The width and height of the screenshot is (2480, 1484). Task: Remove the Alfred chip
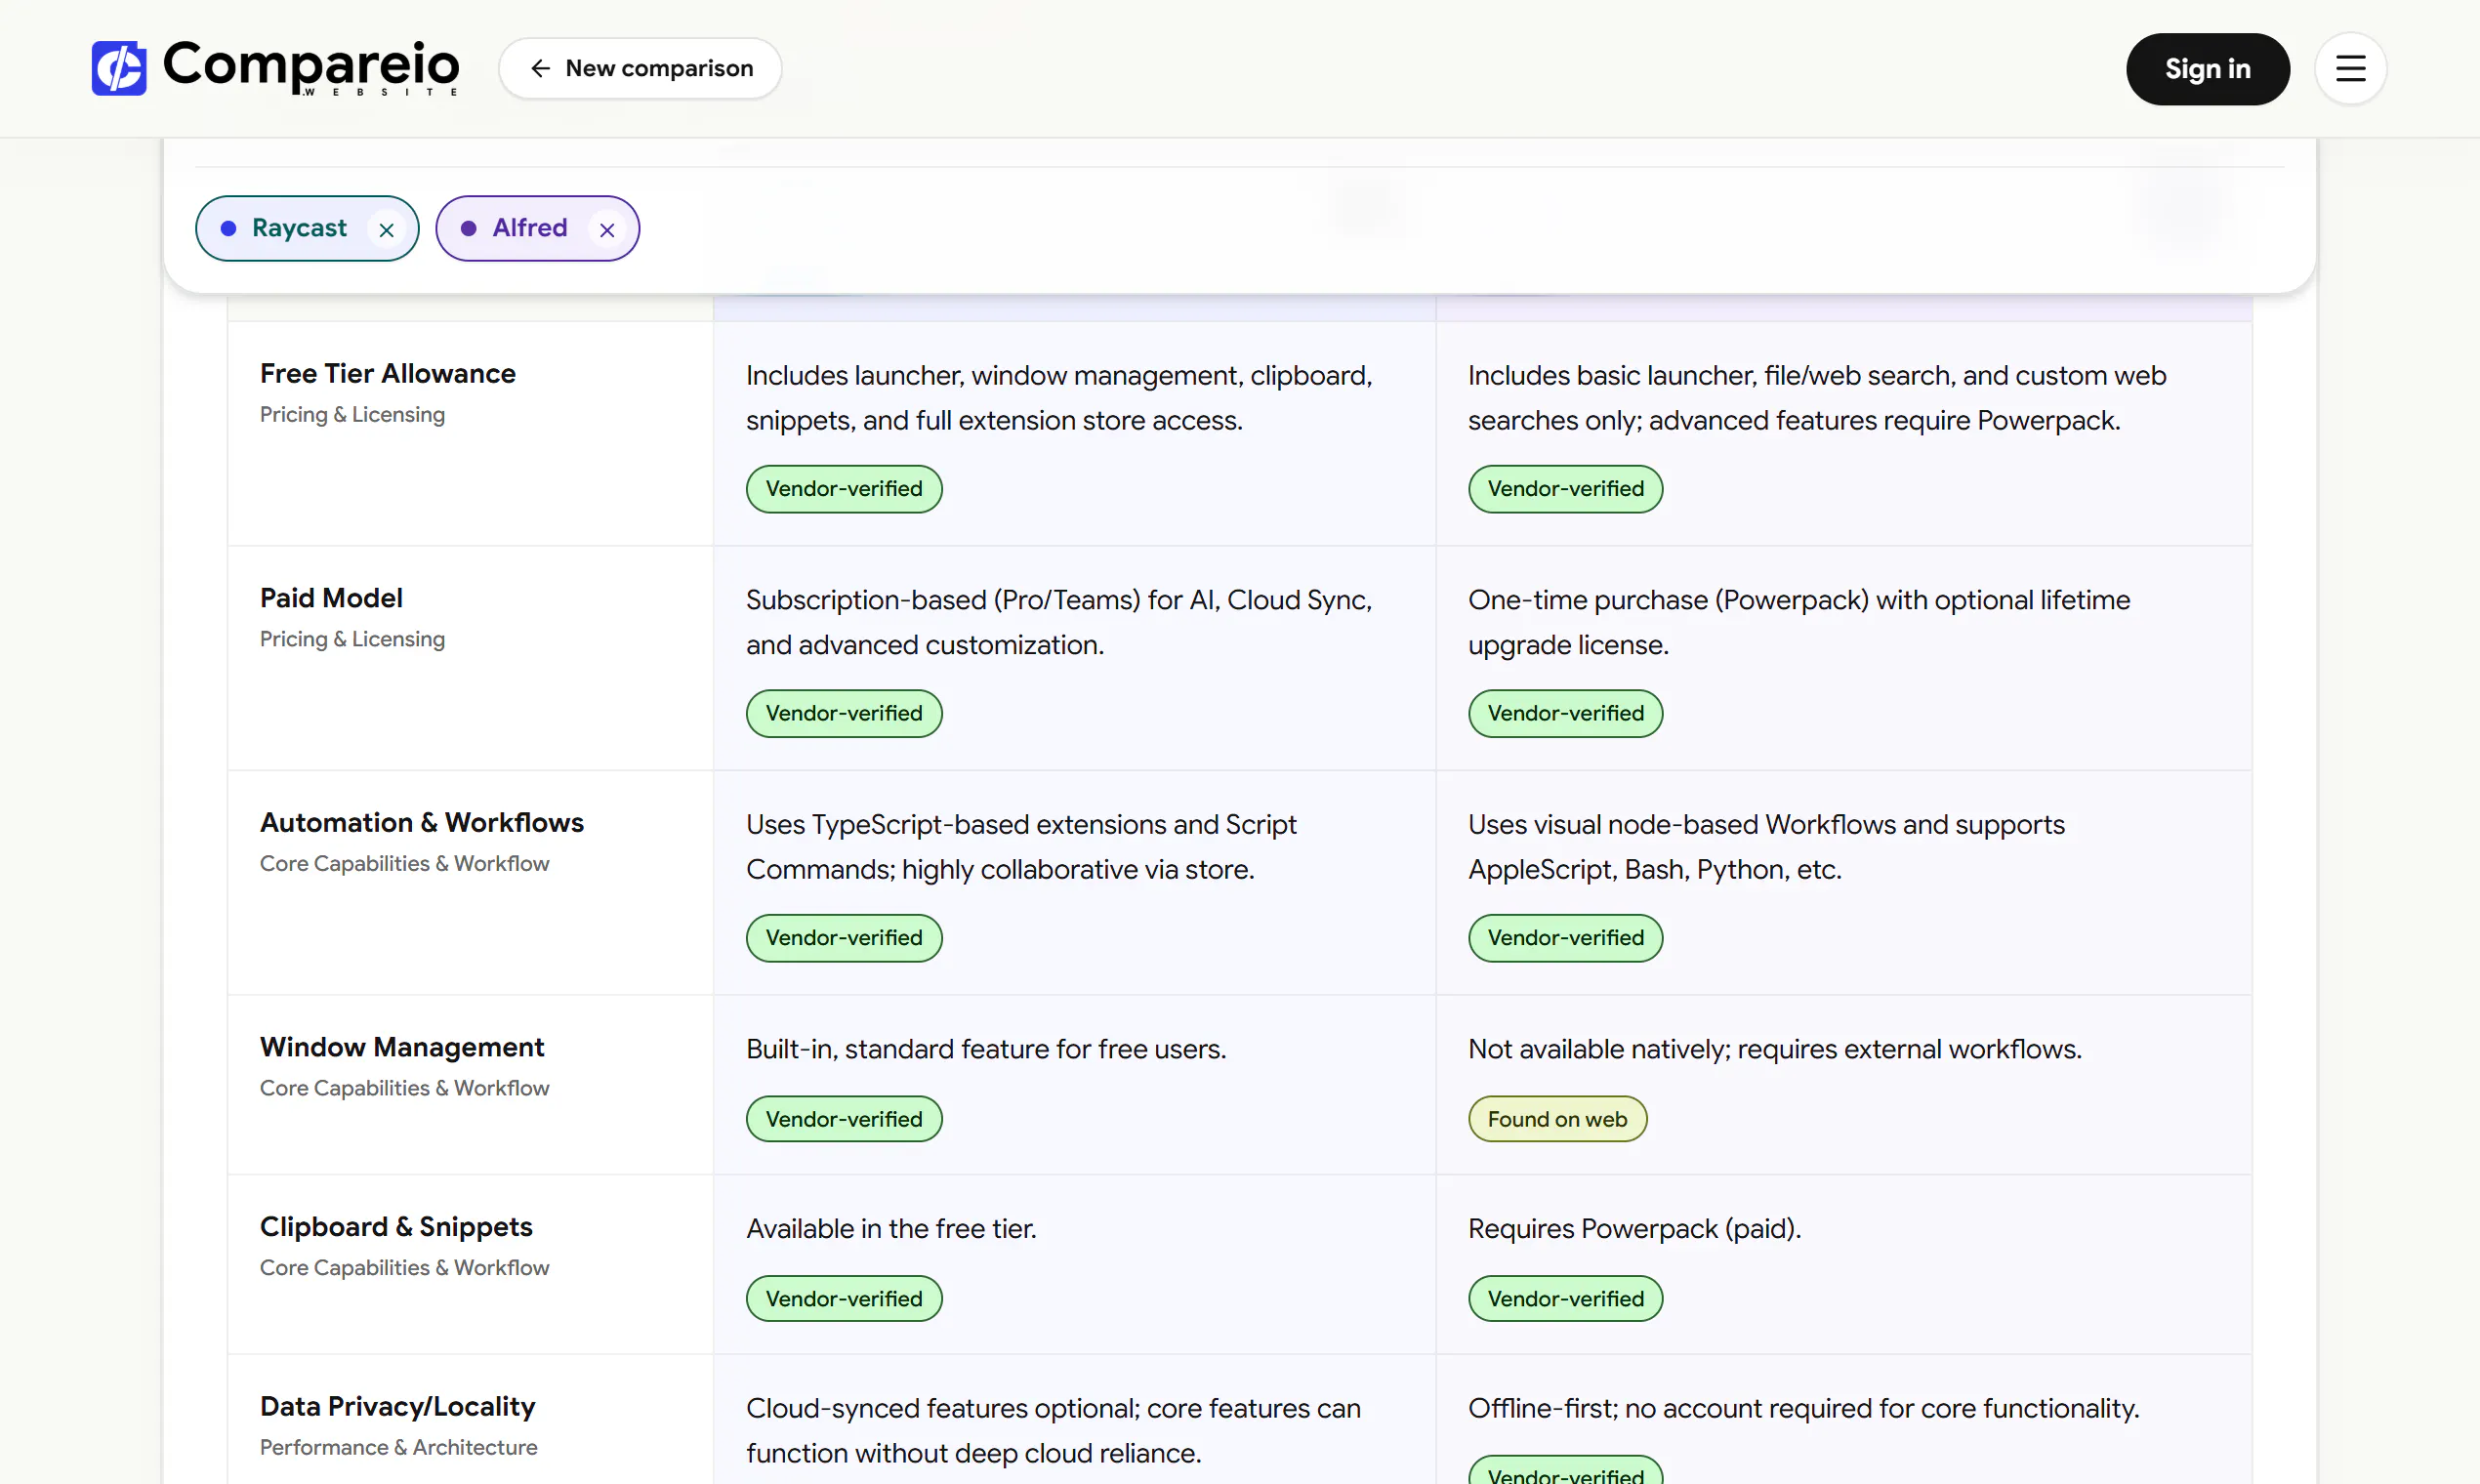(607, 230)
